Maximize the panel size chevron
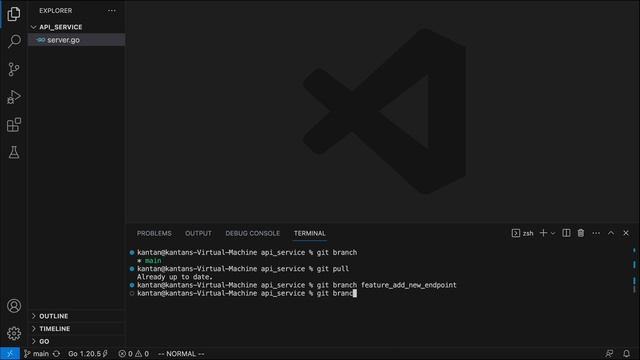 611,233
